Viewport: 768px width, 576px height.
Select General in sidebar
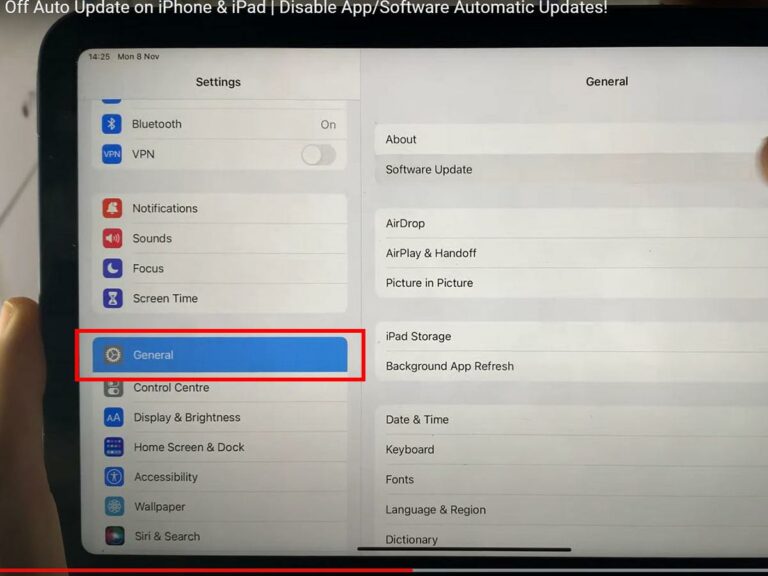coord(220,355)
